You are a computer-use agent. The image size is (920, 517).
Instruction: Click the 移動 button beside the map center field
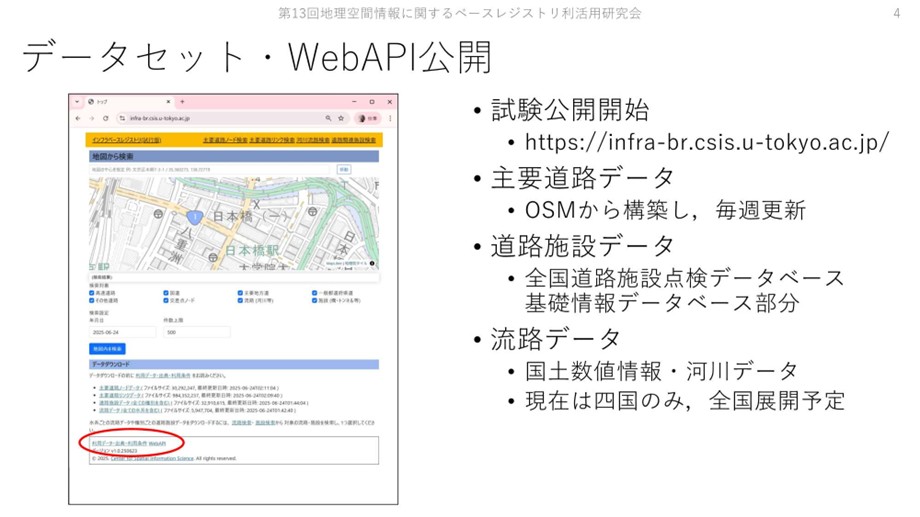point(344,170)
